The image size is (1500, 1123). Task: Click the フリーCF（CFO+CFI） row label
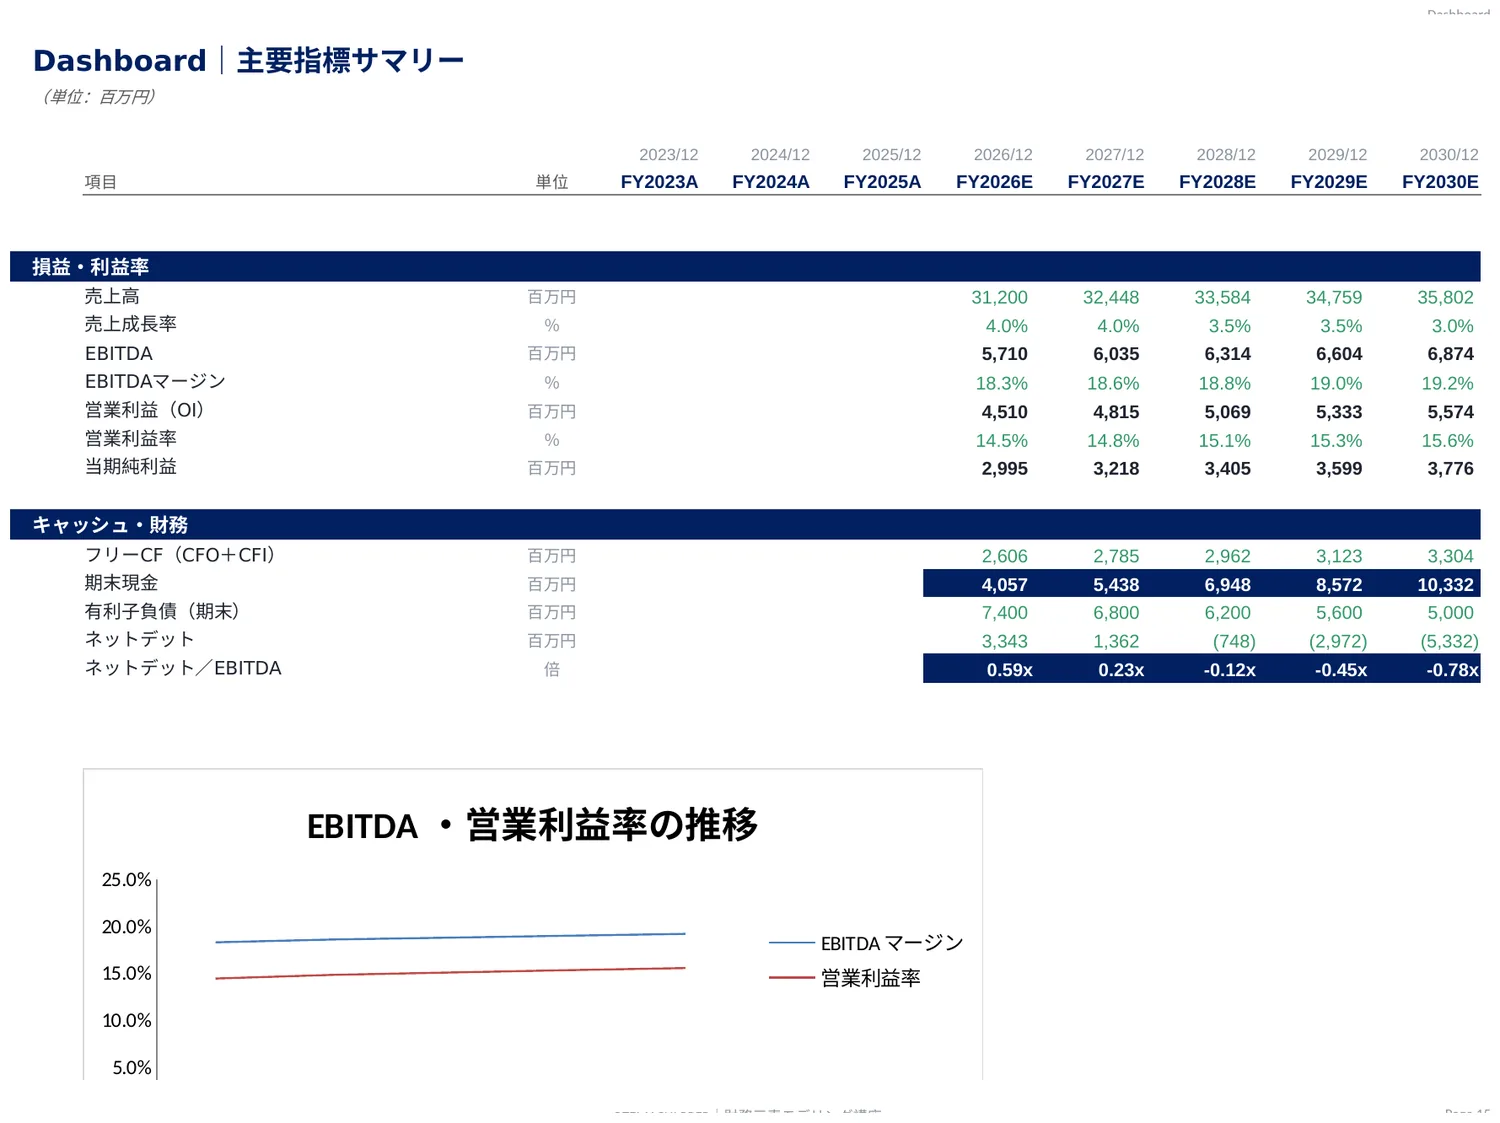pyautogui.click(x=181, y=555)
